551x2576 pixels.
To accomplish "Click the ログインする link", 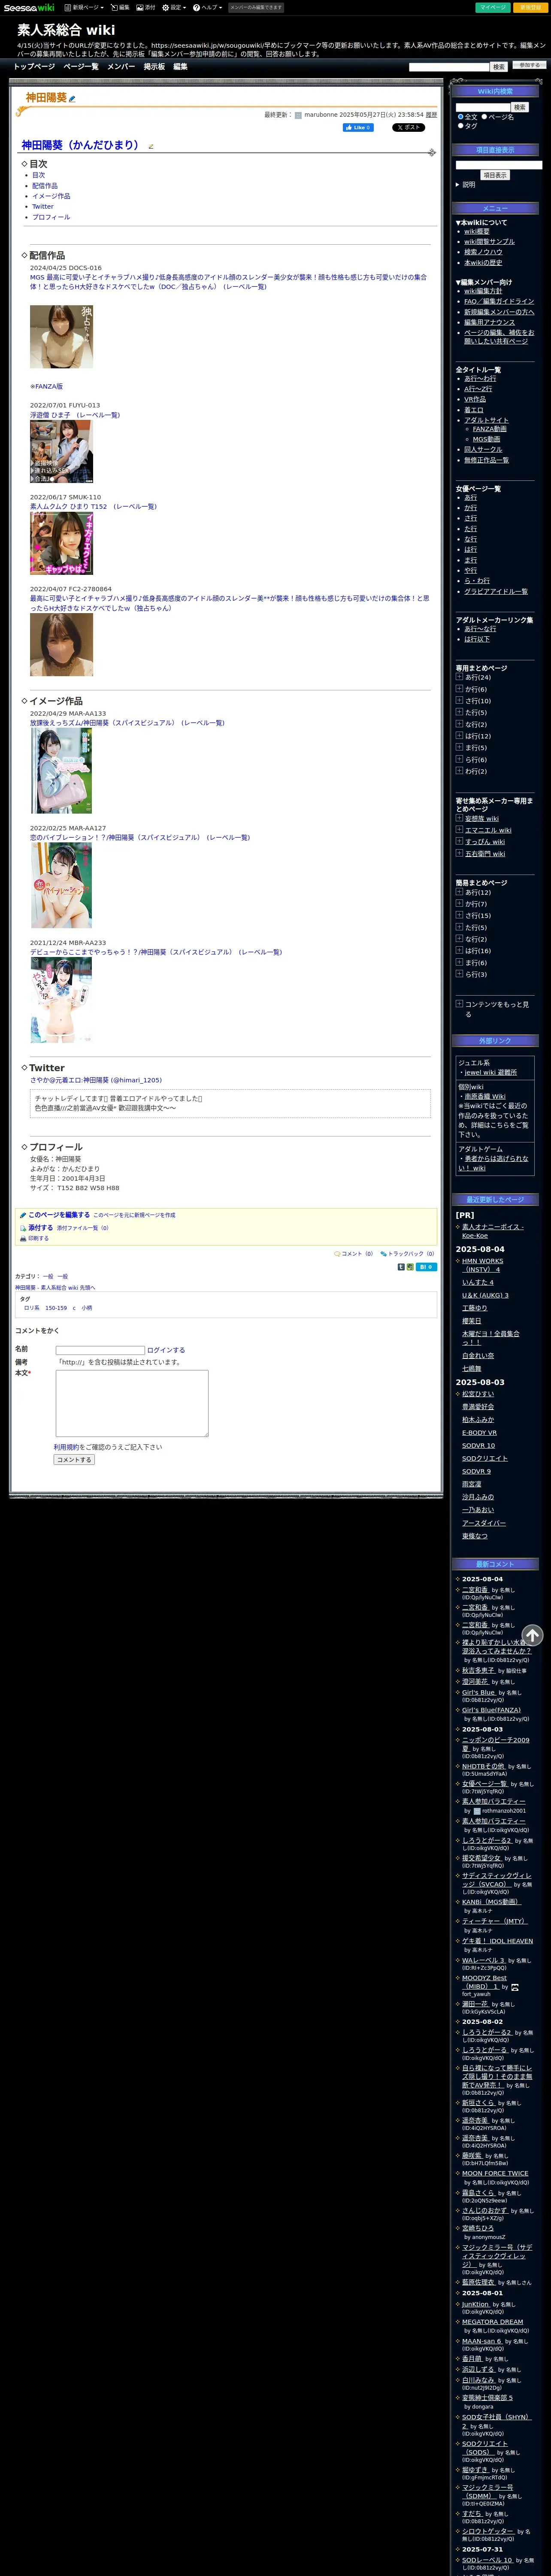I will click(x=166, y=1350).
